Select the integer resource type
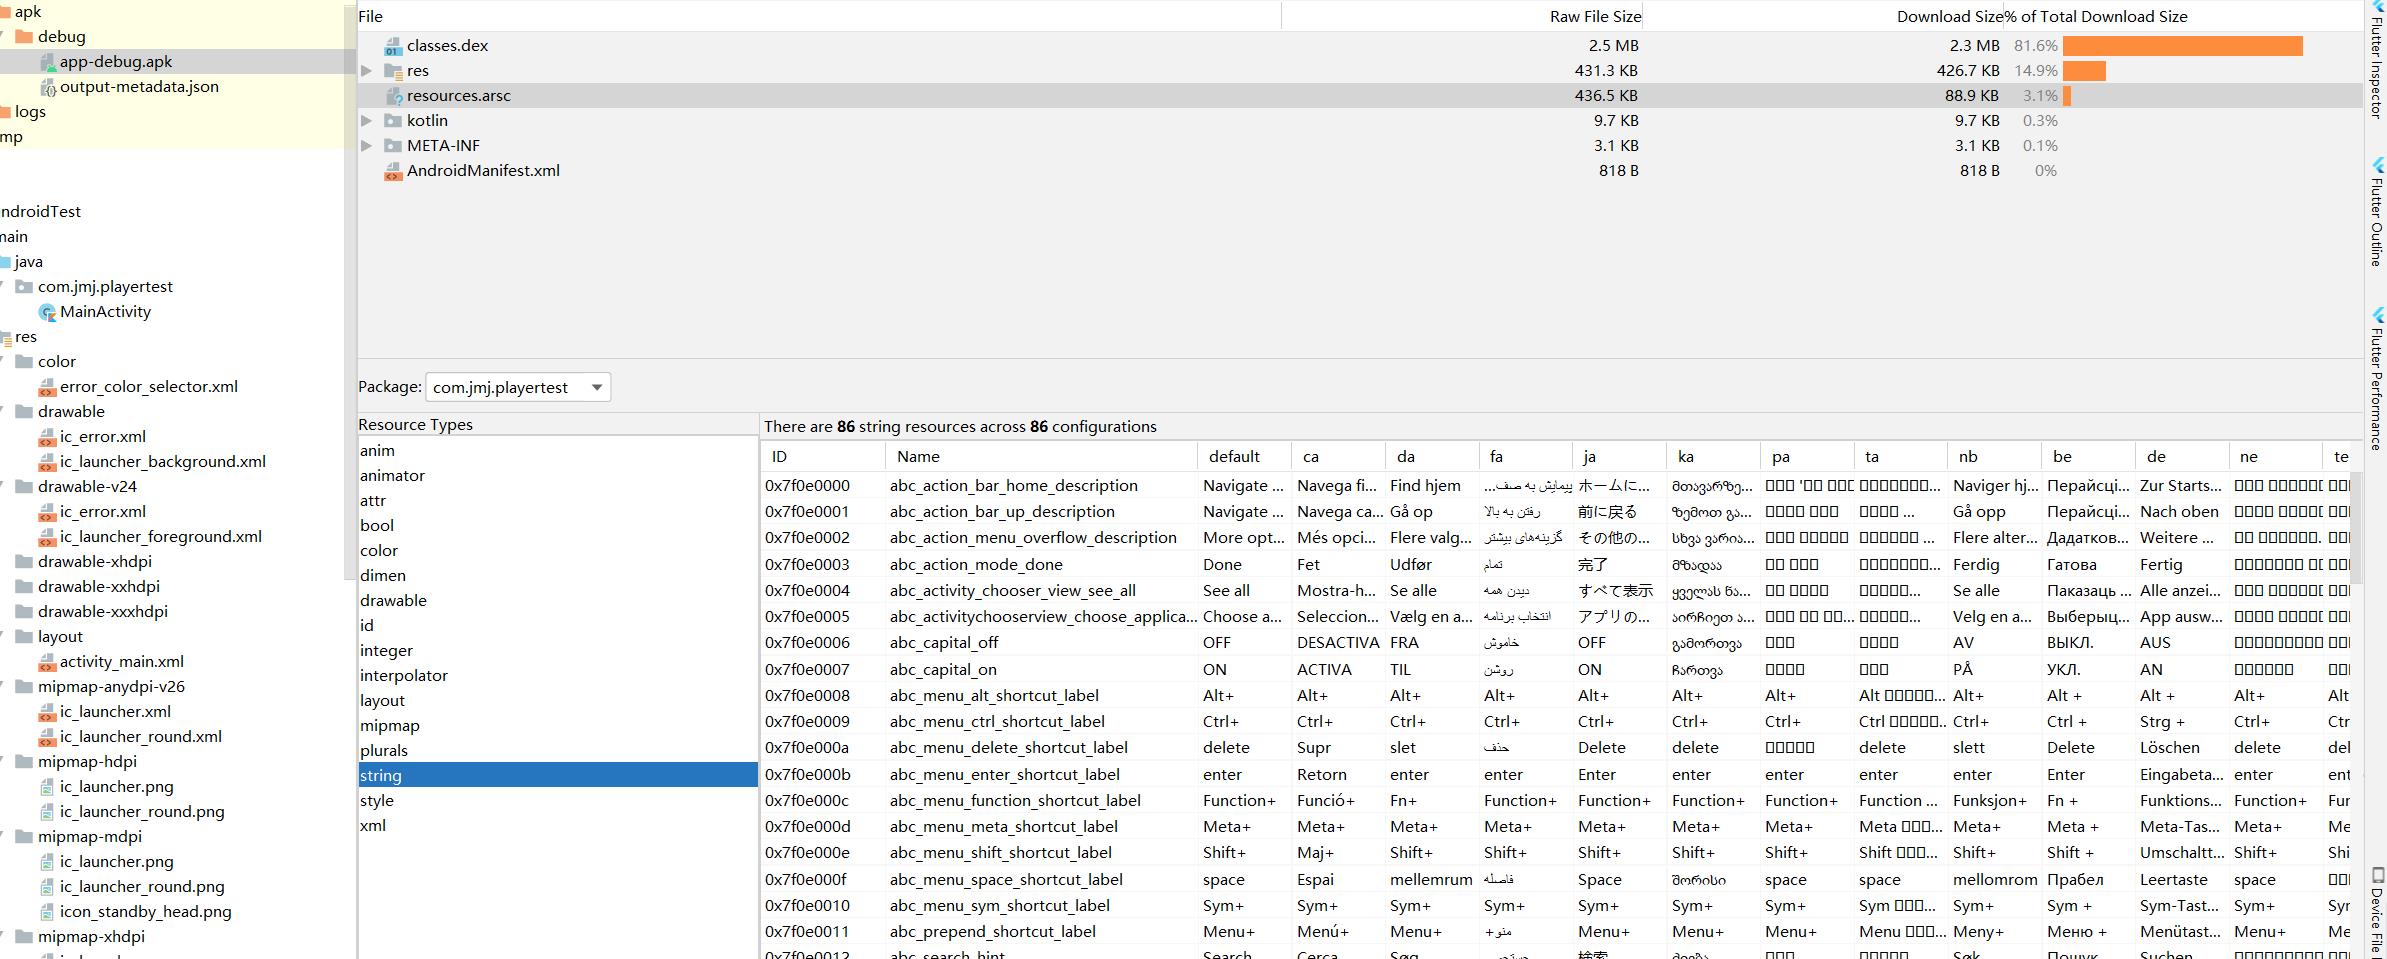The width and height of the screenshot is (2387, 959). pyautogui.click(x=558, y=651)
